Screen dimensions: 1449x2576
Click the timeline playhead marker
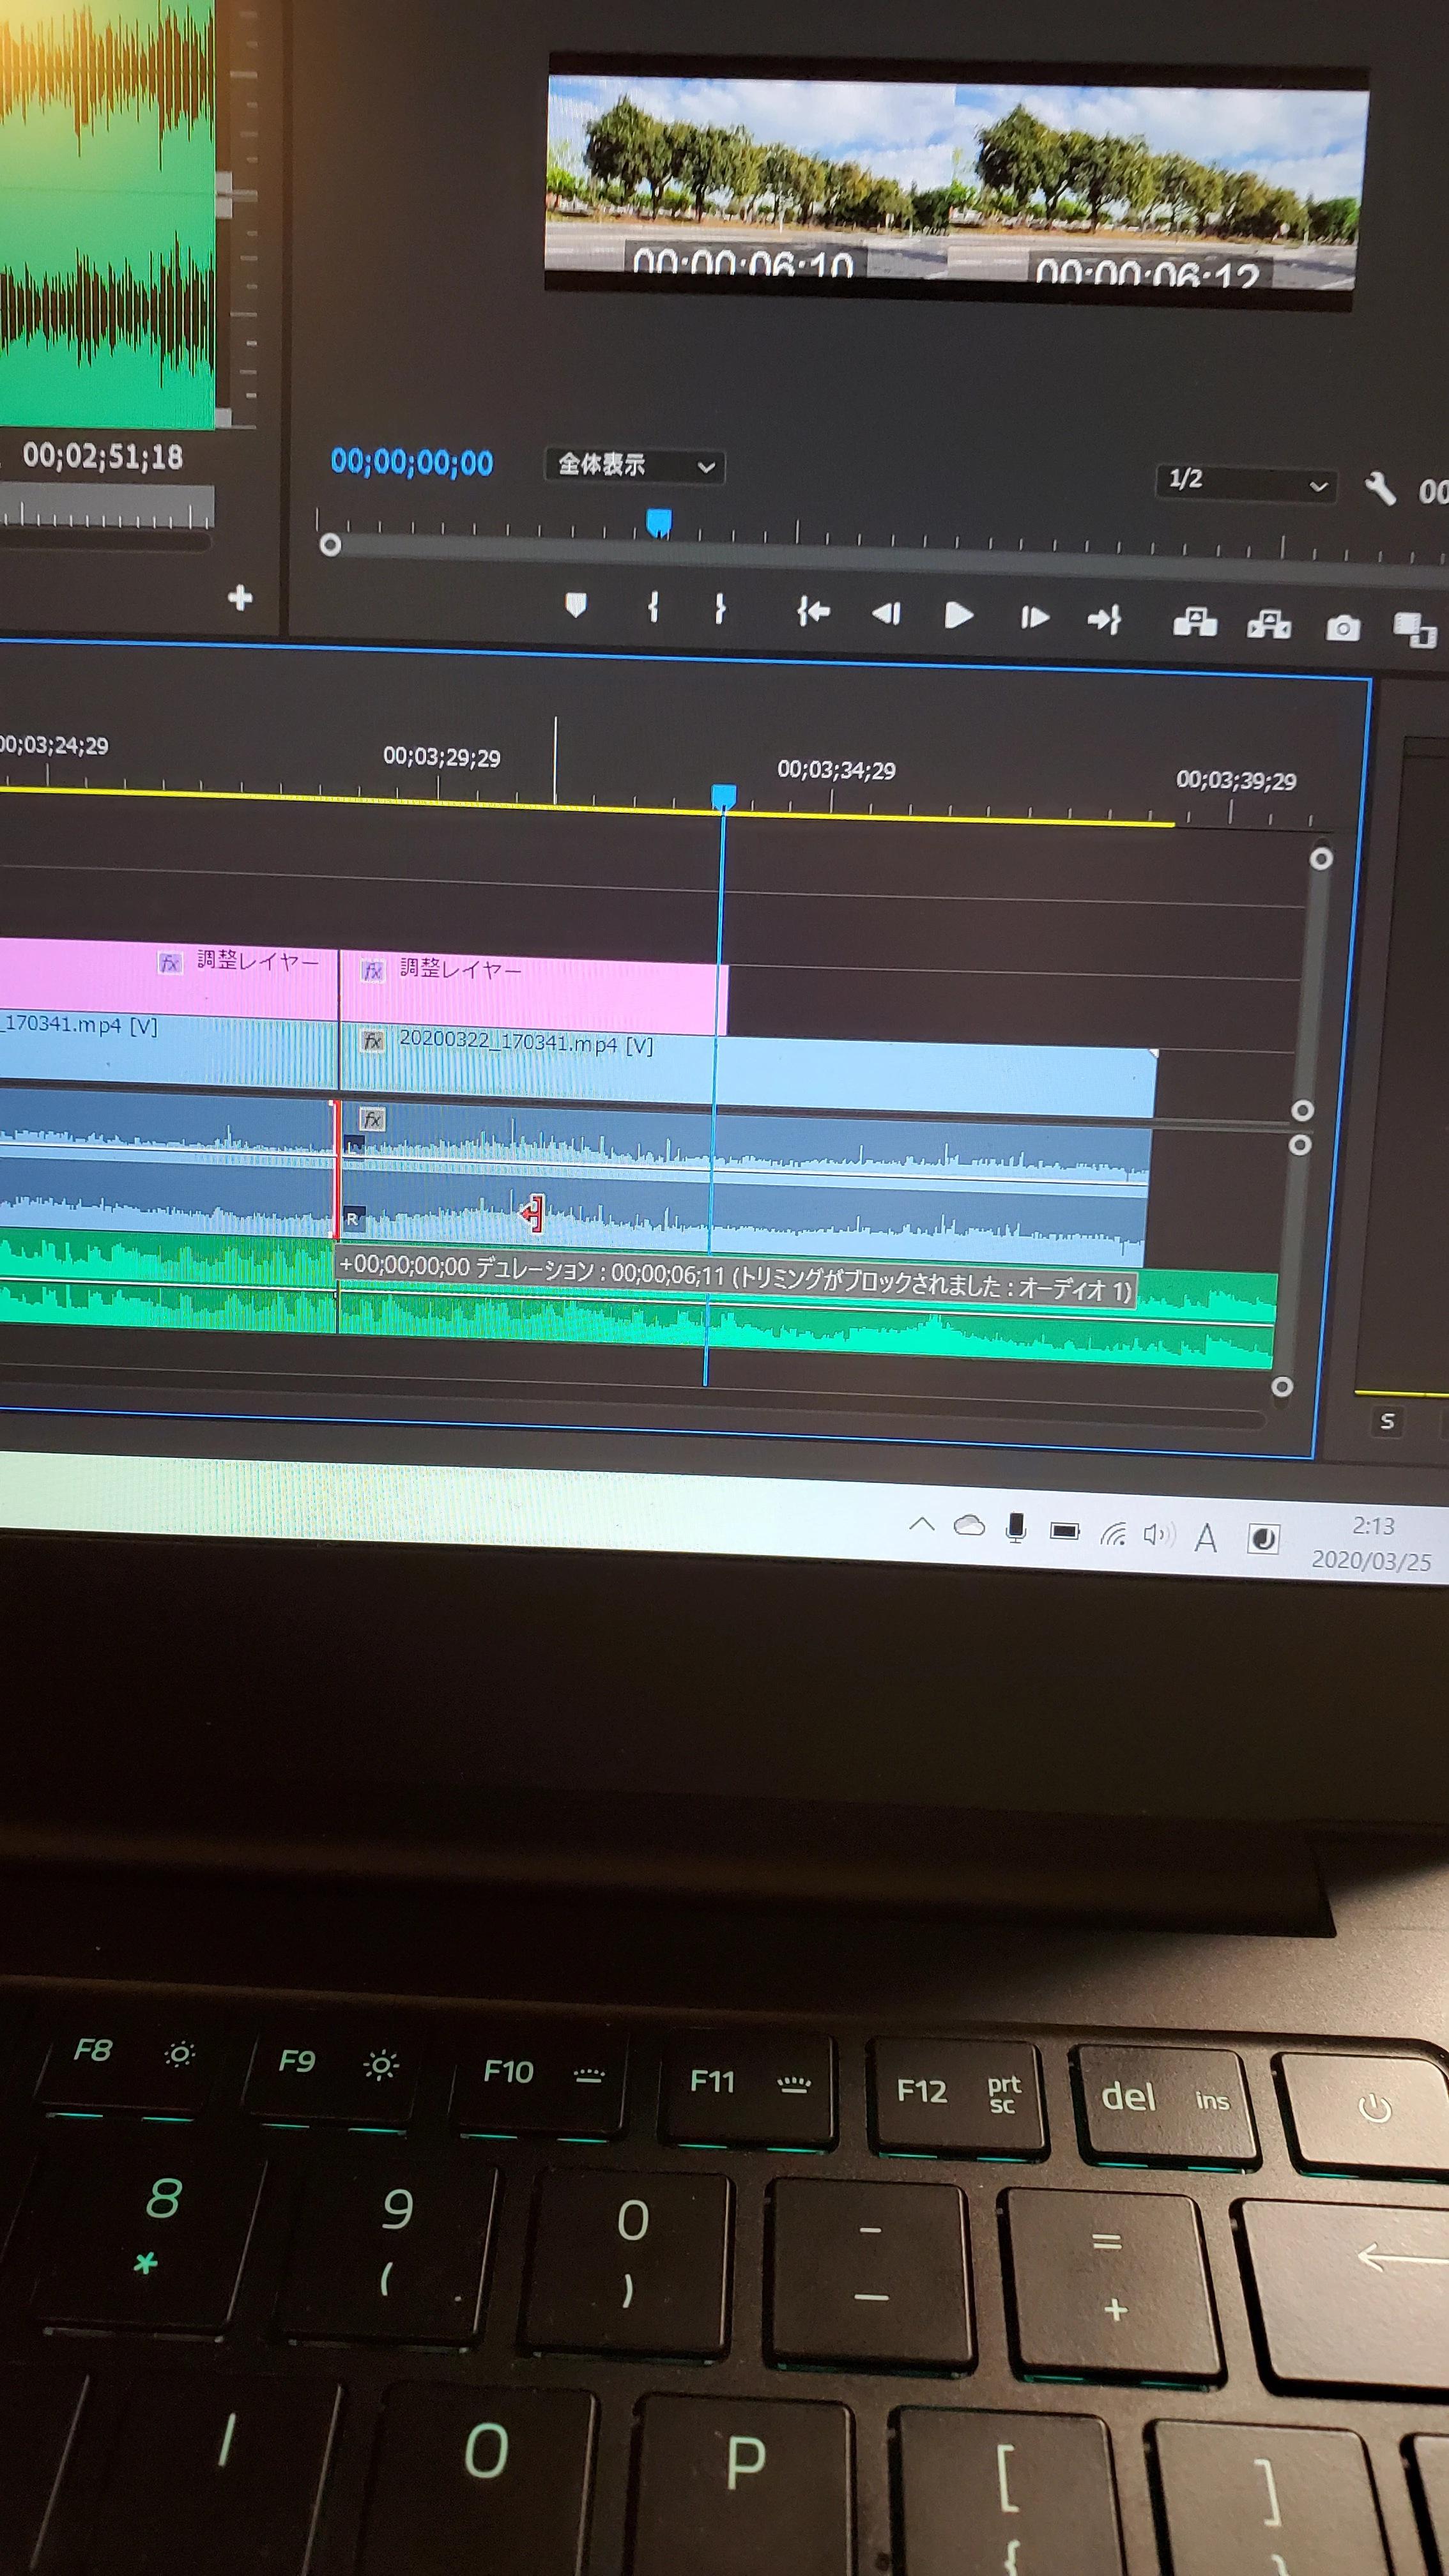pyautogui.click(x=723, y=796)
